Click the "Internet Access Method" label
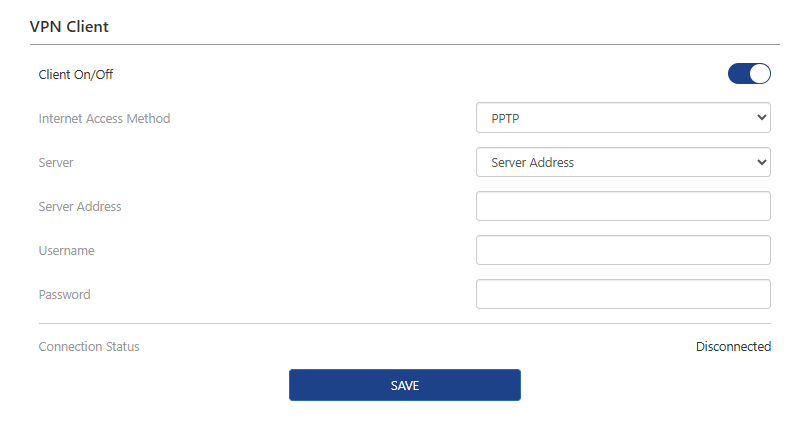This screenshot has width=811, height=430. tap(104, 118)
